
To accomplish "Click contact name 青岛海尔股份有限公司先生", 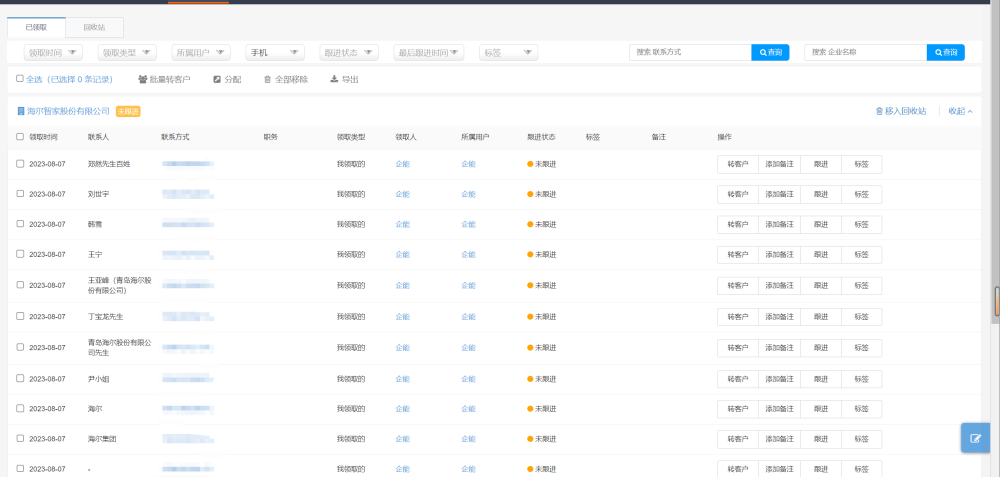I will (120, 348).
